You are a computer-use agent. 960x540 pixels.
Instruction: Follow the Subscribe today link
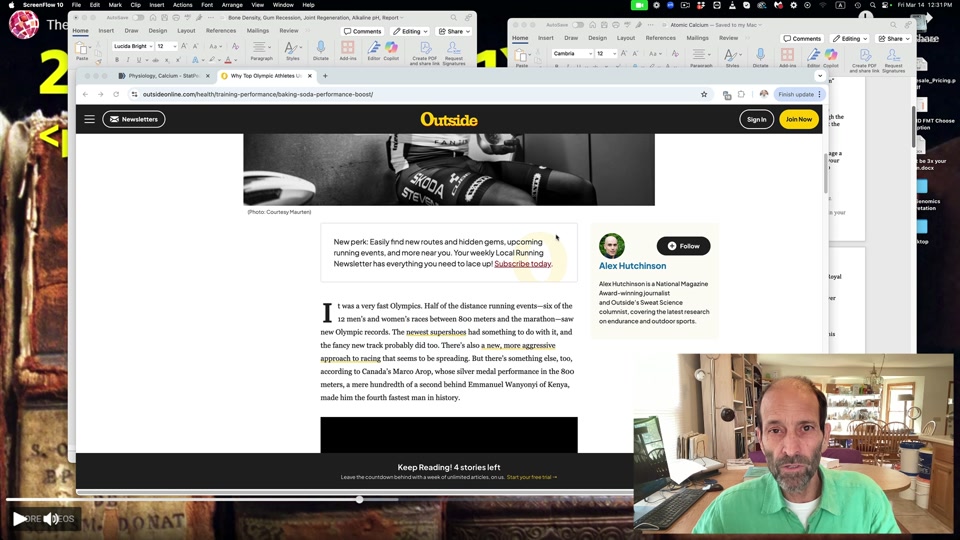(x=522, y=264)
